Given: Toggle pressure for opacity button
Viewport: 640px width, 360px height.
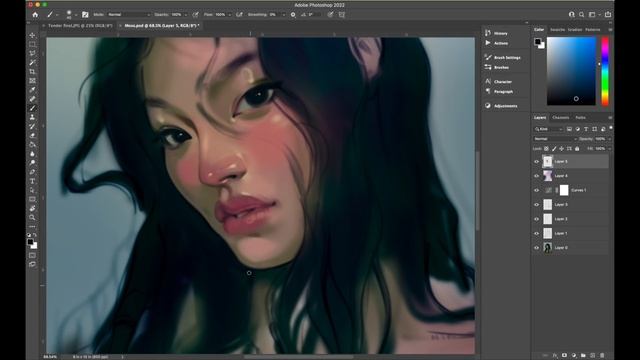Looking at the screenshot, I should click(x=196, y=15).
